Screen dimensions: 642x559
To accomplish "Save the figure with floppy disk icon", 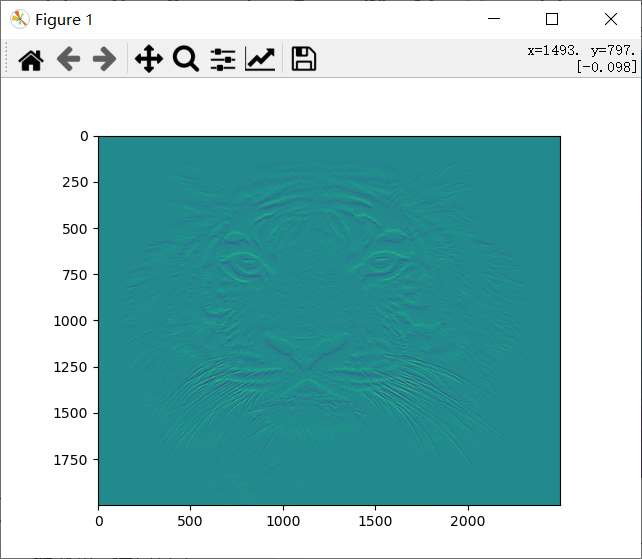I will 303,59.
